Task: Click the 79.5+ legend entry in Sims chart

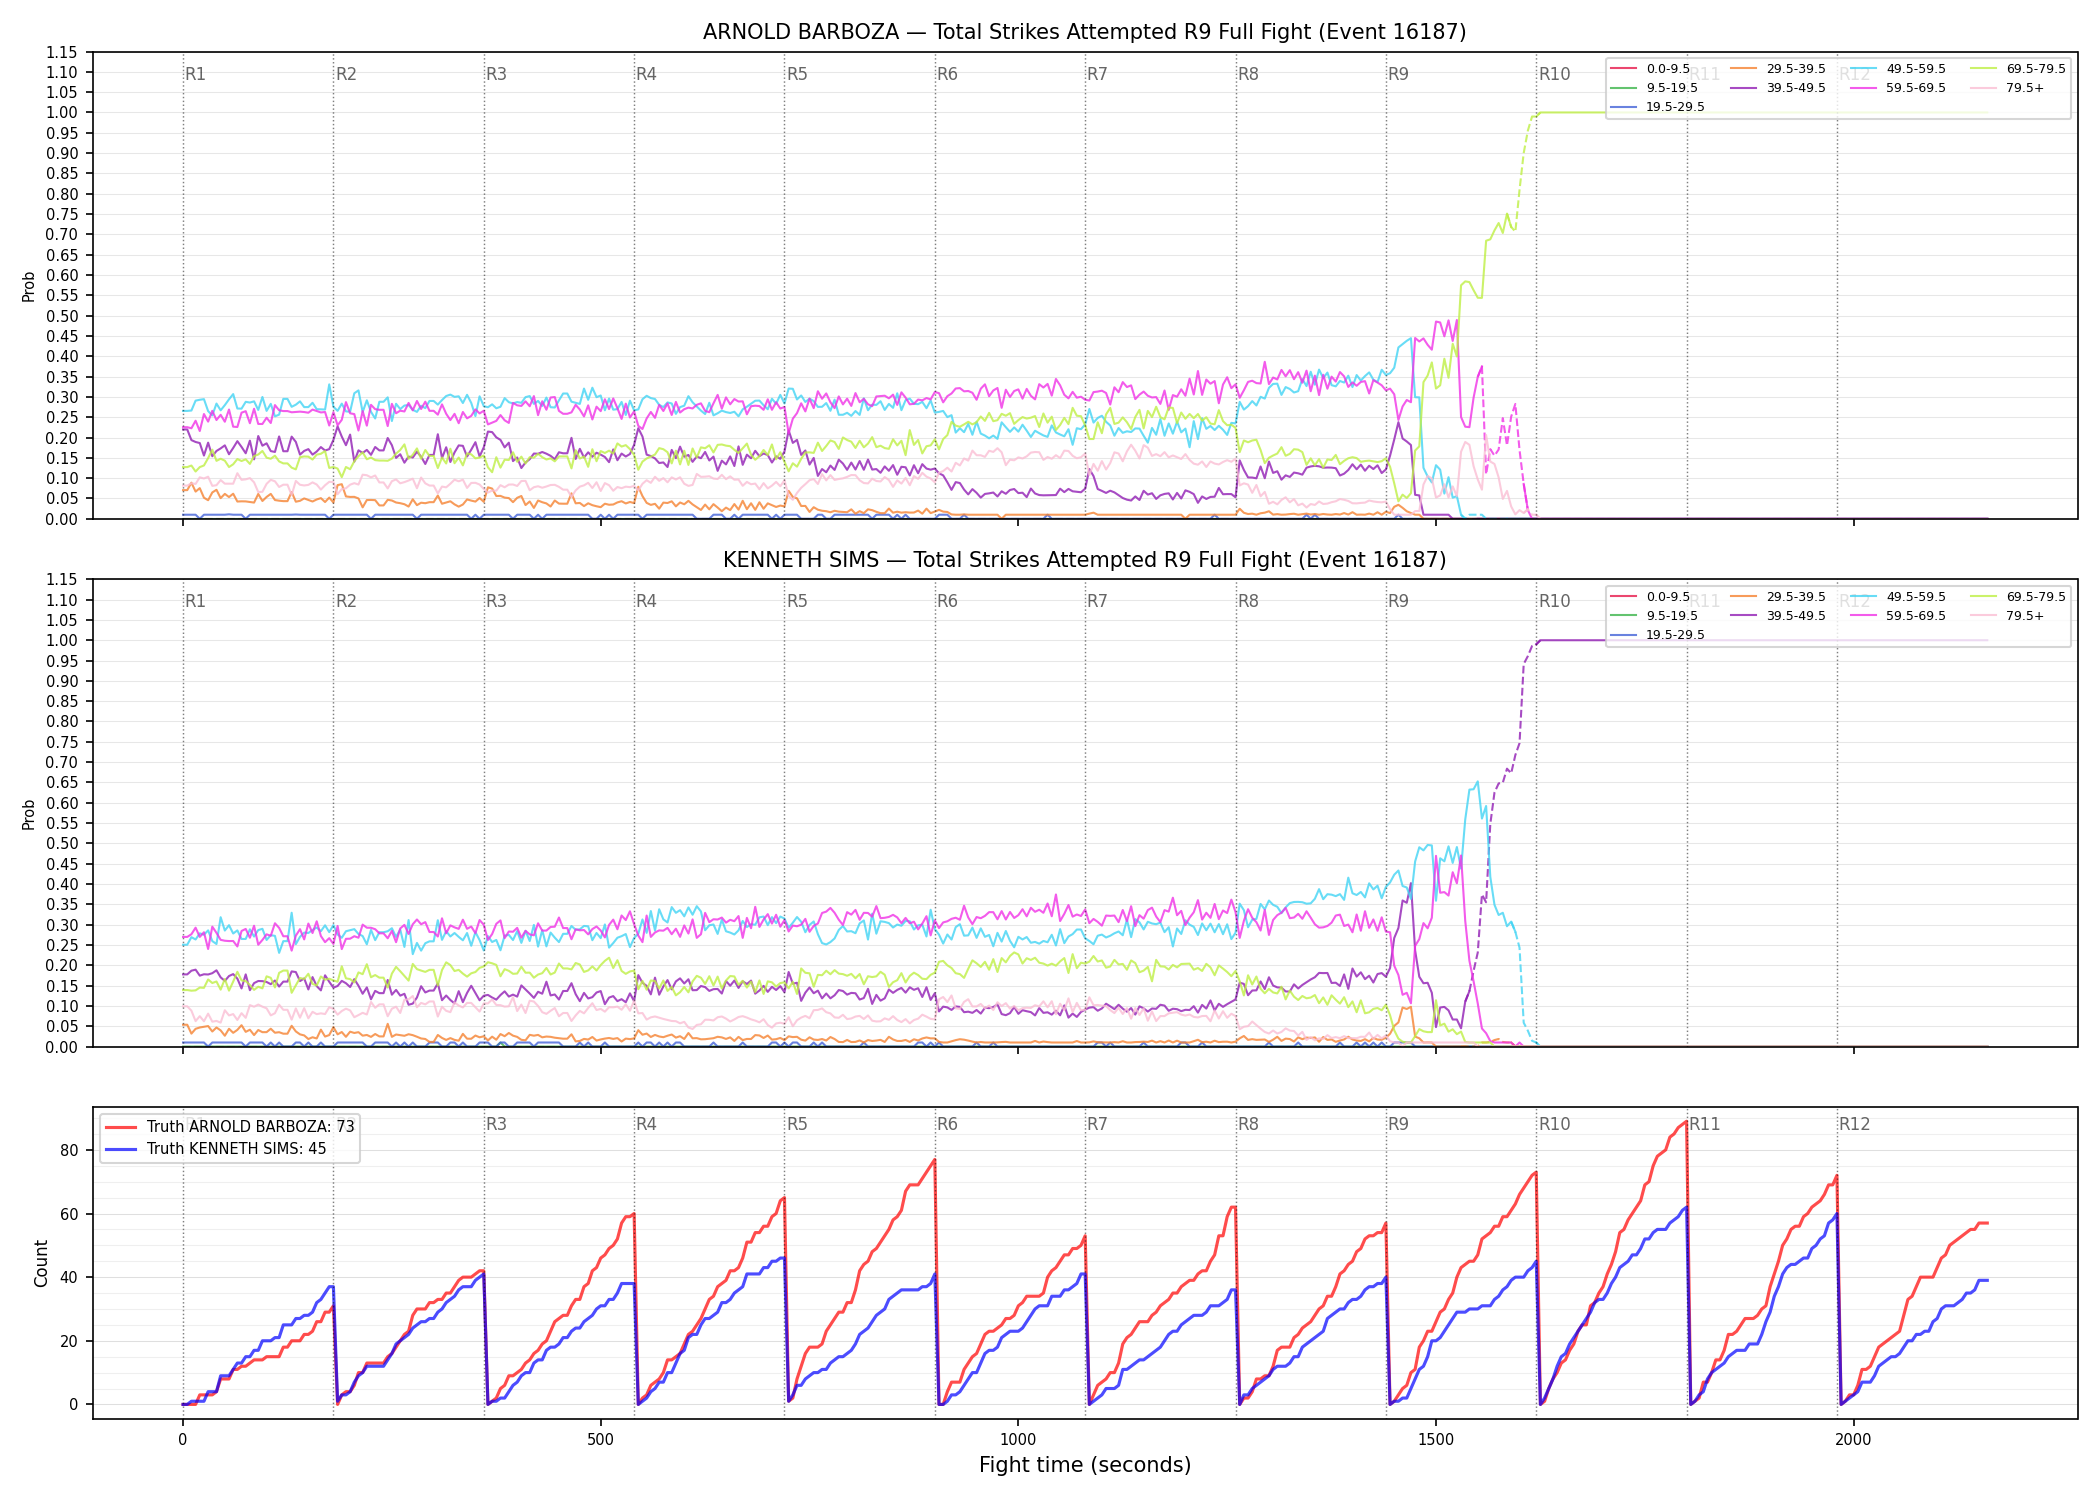Action: pos(2008,616)
